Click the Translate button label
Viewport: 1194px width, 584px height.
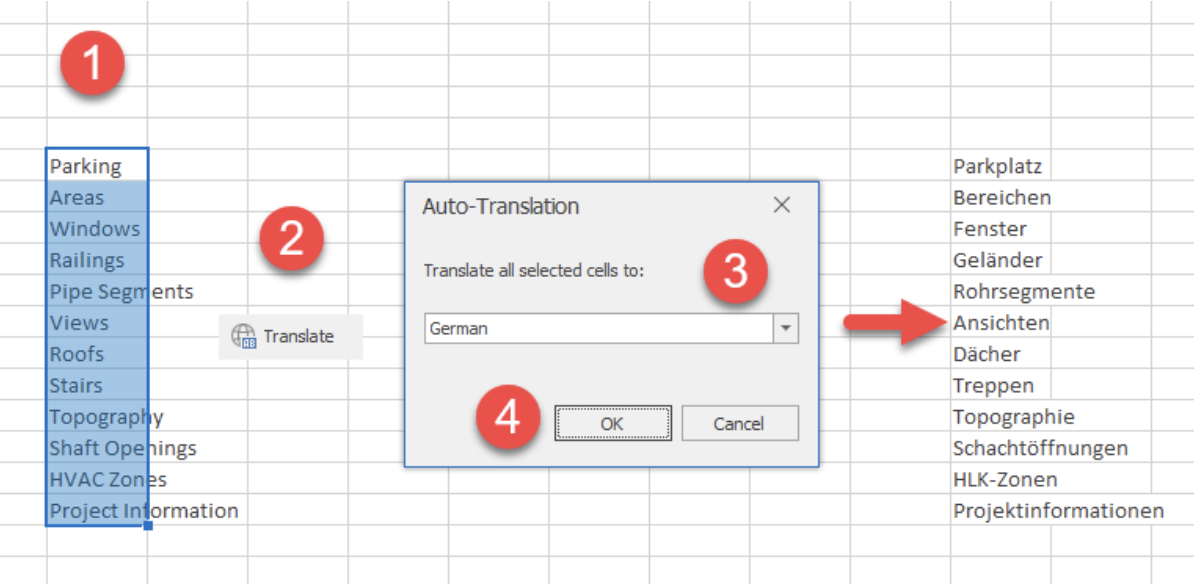[x=298, y=337]
